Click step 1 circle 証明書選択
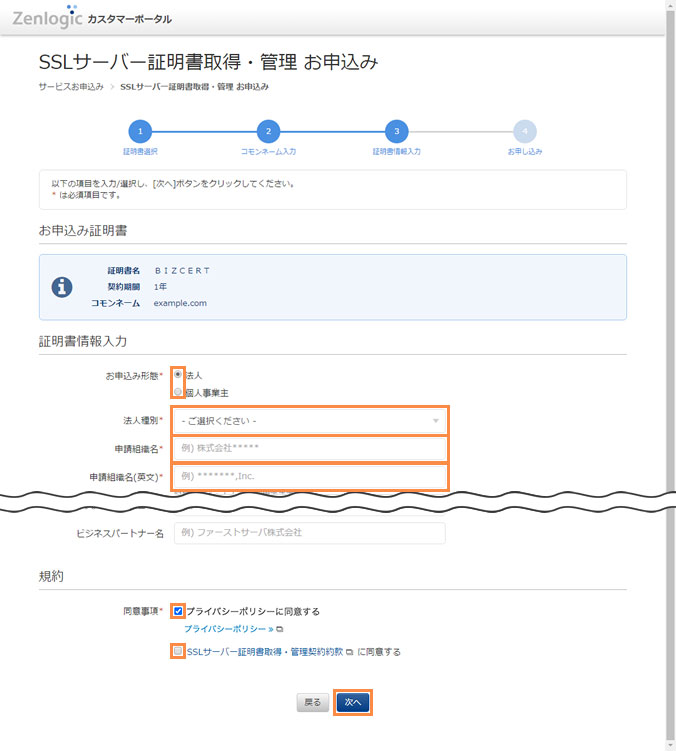676x751 pixels. (140, 131)
